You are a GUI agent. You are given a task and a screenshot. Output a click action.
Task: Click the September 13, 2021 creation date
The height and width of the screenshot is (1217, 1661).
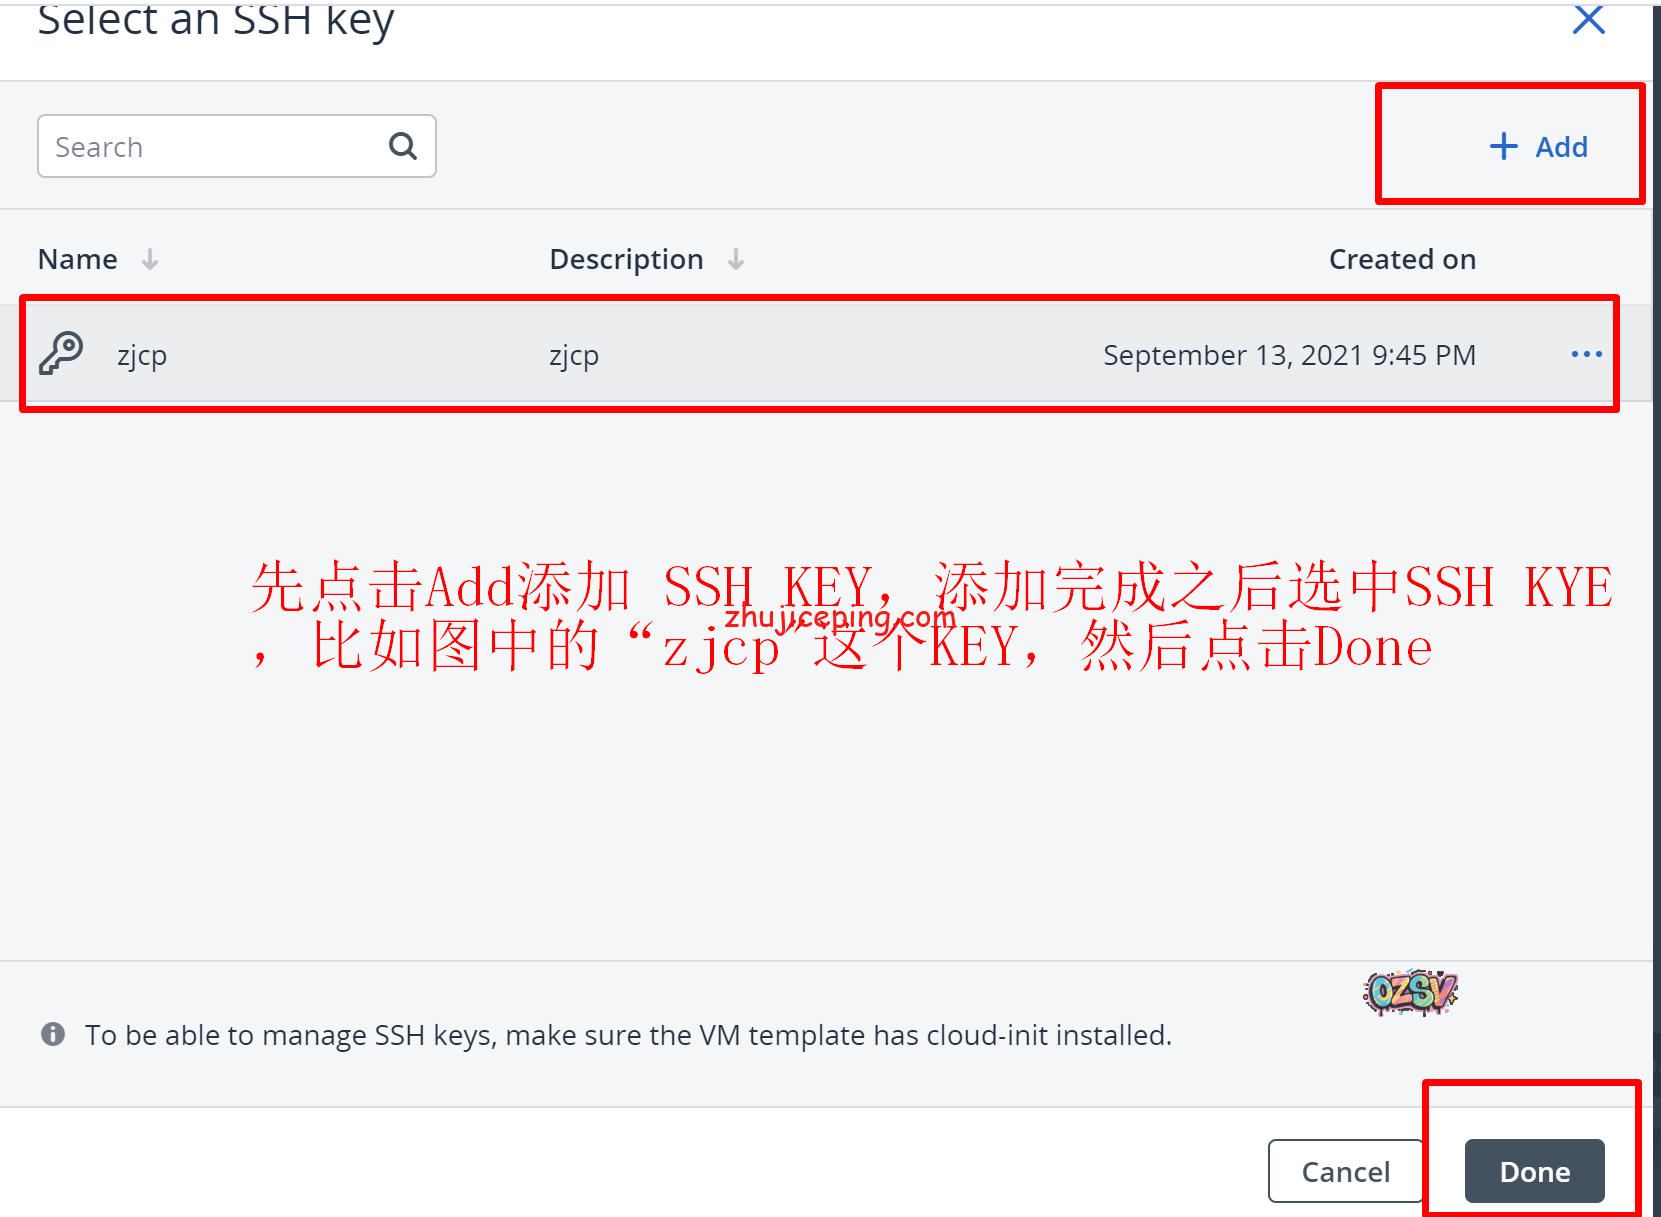click(1289, 355)
